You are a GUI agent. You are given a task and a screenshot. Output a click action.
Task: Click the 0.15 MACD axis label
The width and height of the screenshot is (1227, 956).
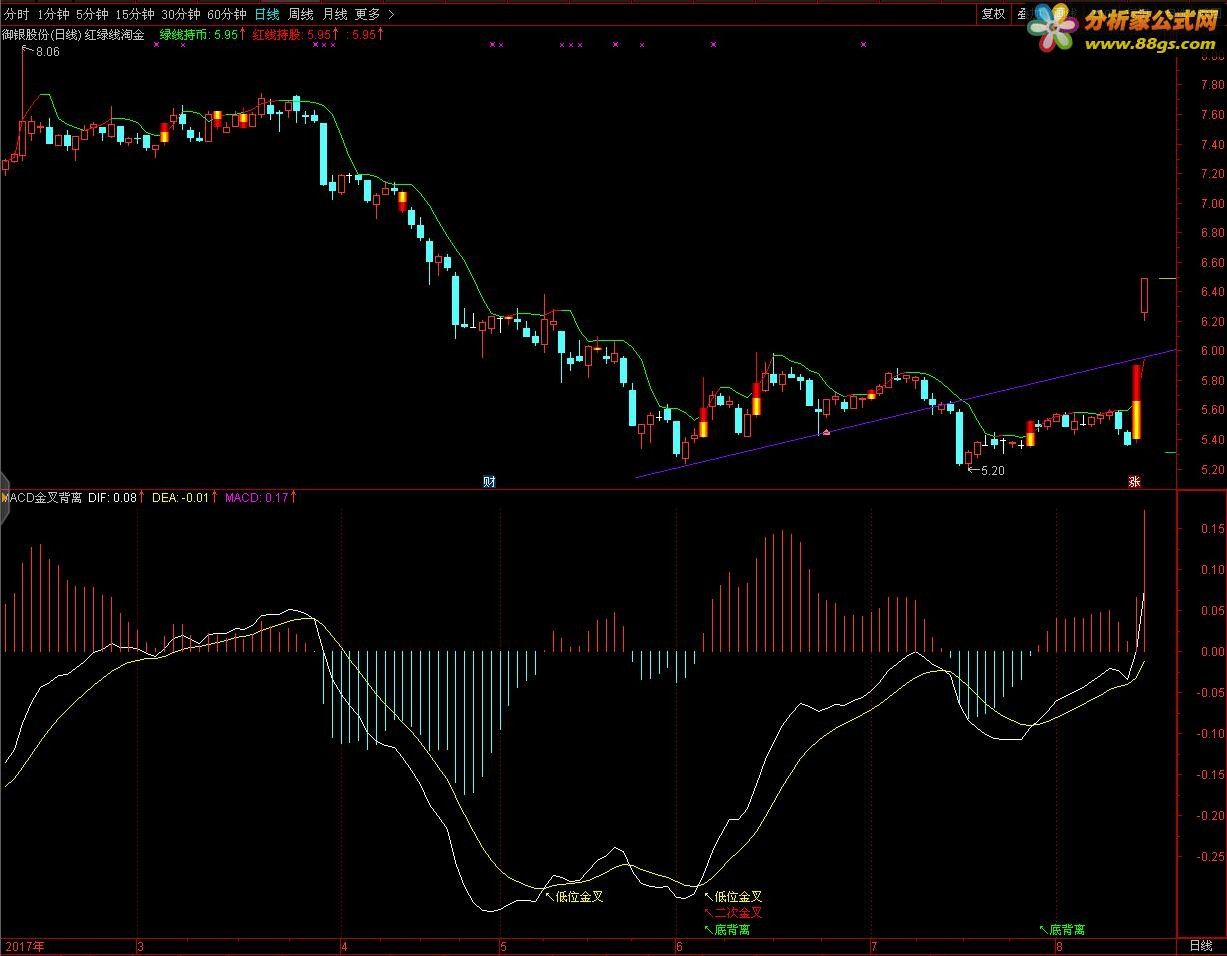[x=1211, y=528]
